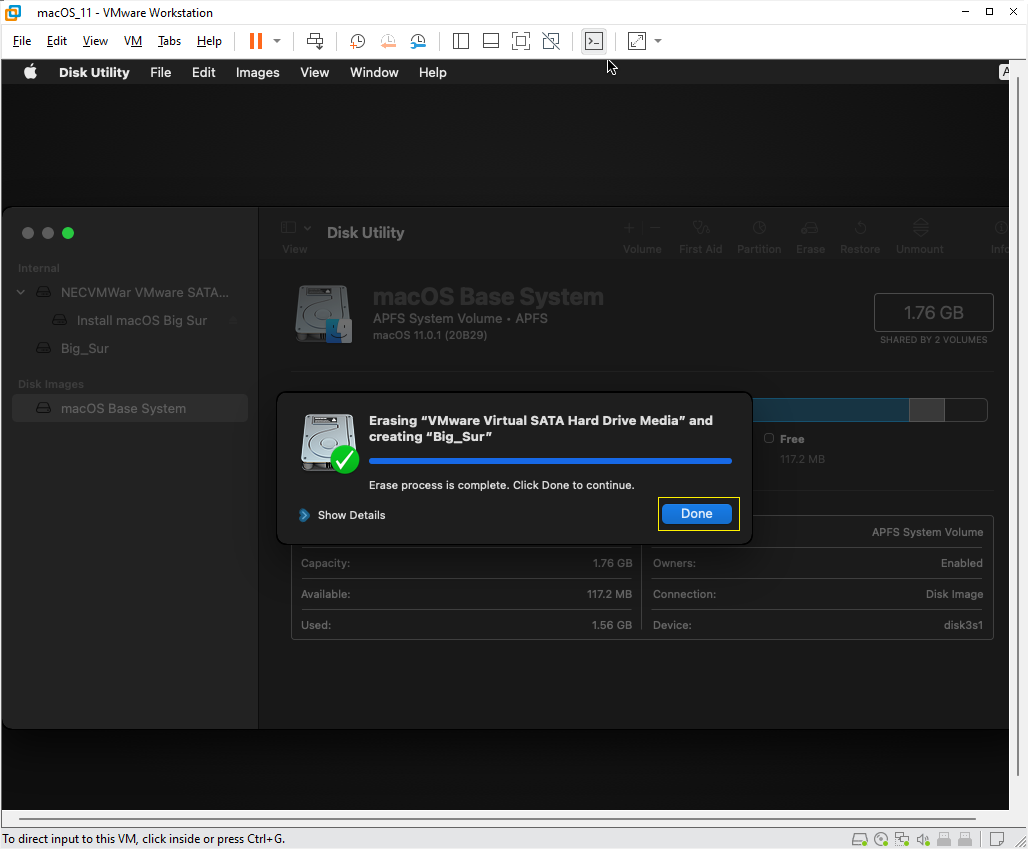Send Ctrl+Alt+Del to the VM
Image resolution: width=1028 pixels, height=849 pixels.
(315, 41)
